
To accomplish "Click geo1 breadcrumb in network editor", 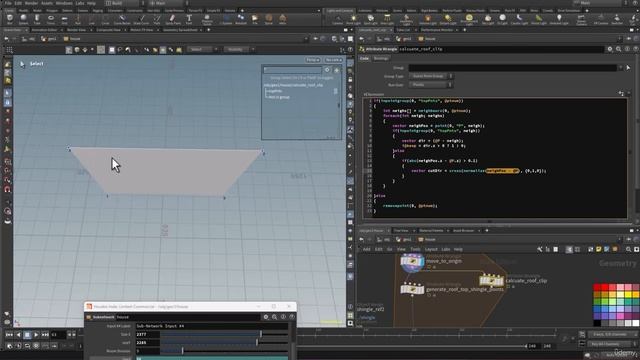I will pos(403,240).
